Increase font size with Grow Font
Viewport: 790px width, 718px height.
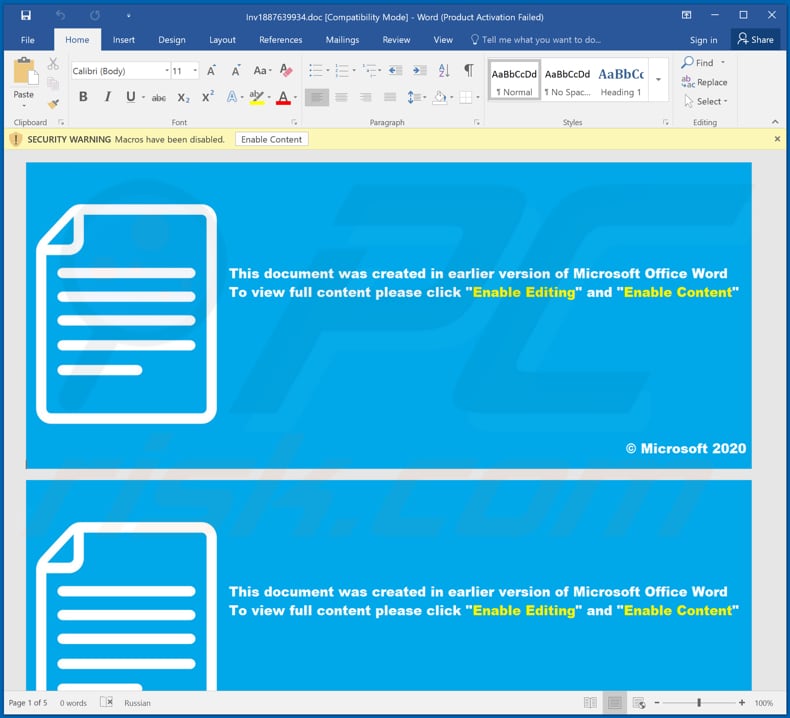pos(212,71)
